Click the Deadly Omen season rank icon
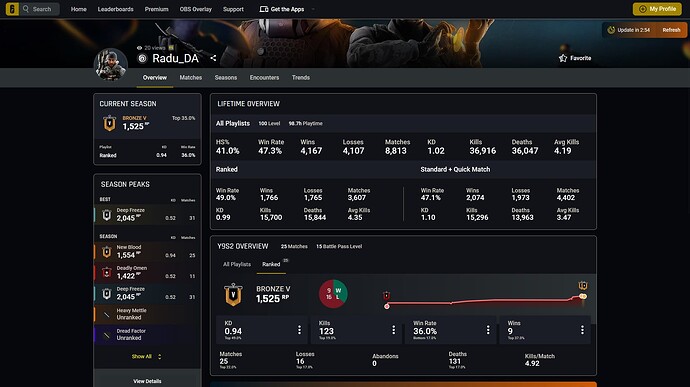This screenshot has width=690, height=387. [x=106, y=273]
